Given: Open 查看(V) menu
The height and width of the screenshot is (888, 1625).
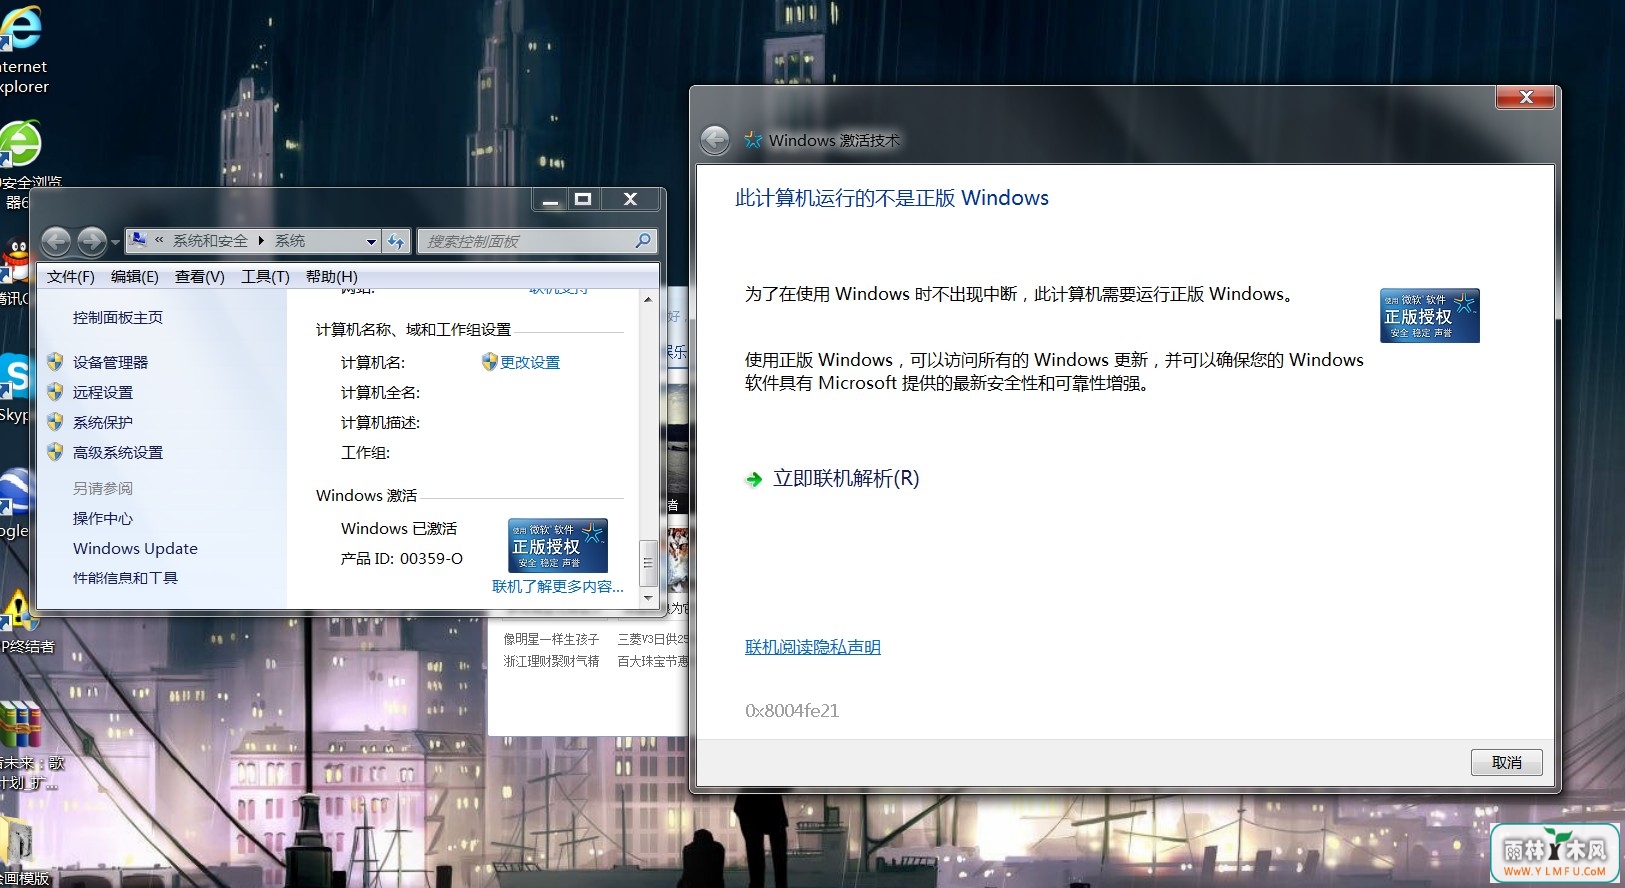Looking at the screenshot, I should pyautogui.click(x=199, y=277).
